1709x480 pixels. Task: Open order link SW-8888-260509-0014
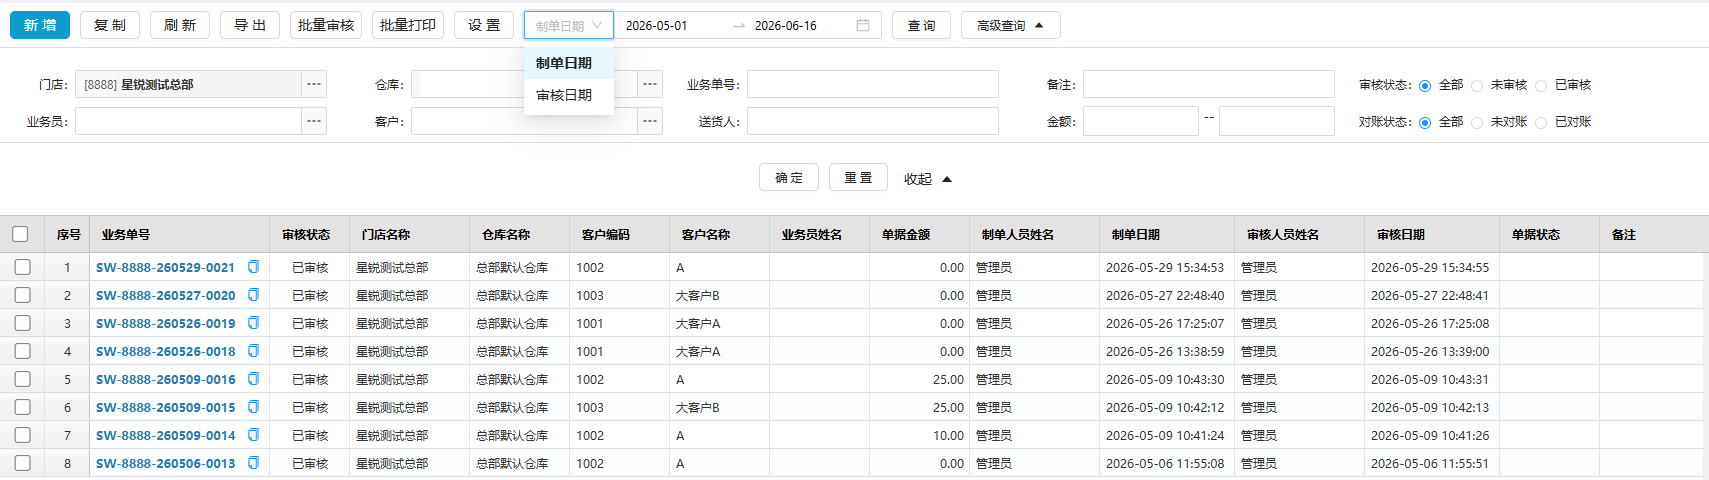[165, 435]
